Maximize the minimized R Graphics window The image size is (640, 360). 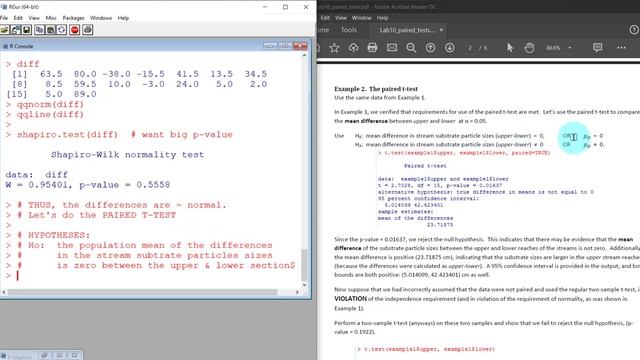coord(59,356)
